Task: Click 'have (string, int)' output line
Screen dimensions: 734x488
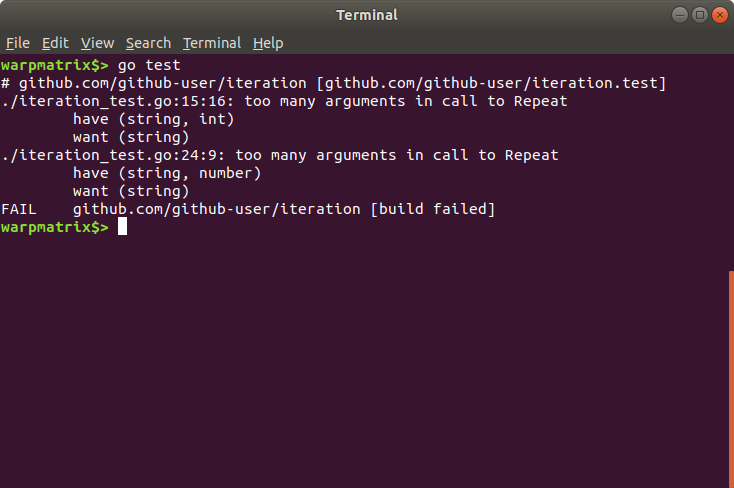Action: point(154,119)
